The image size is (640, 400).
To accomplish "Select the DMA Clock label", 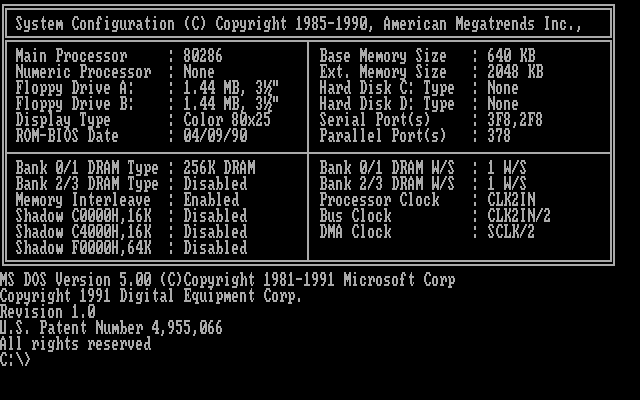I will point(355,231).
